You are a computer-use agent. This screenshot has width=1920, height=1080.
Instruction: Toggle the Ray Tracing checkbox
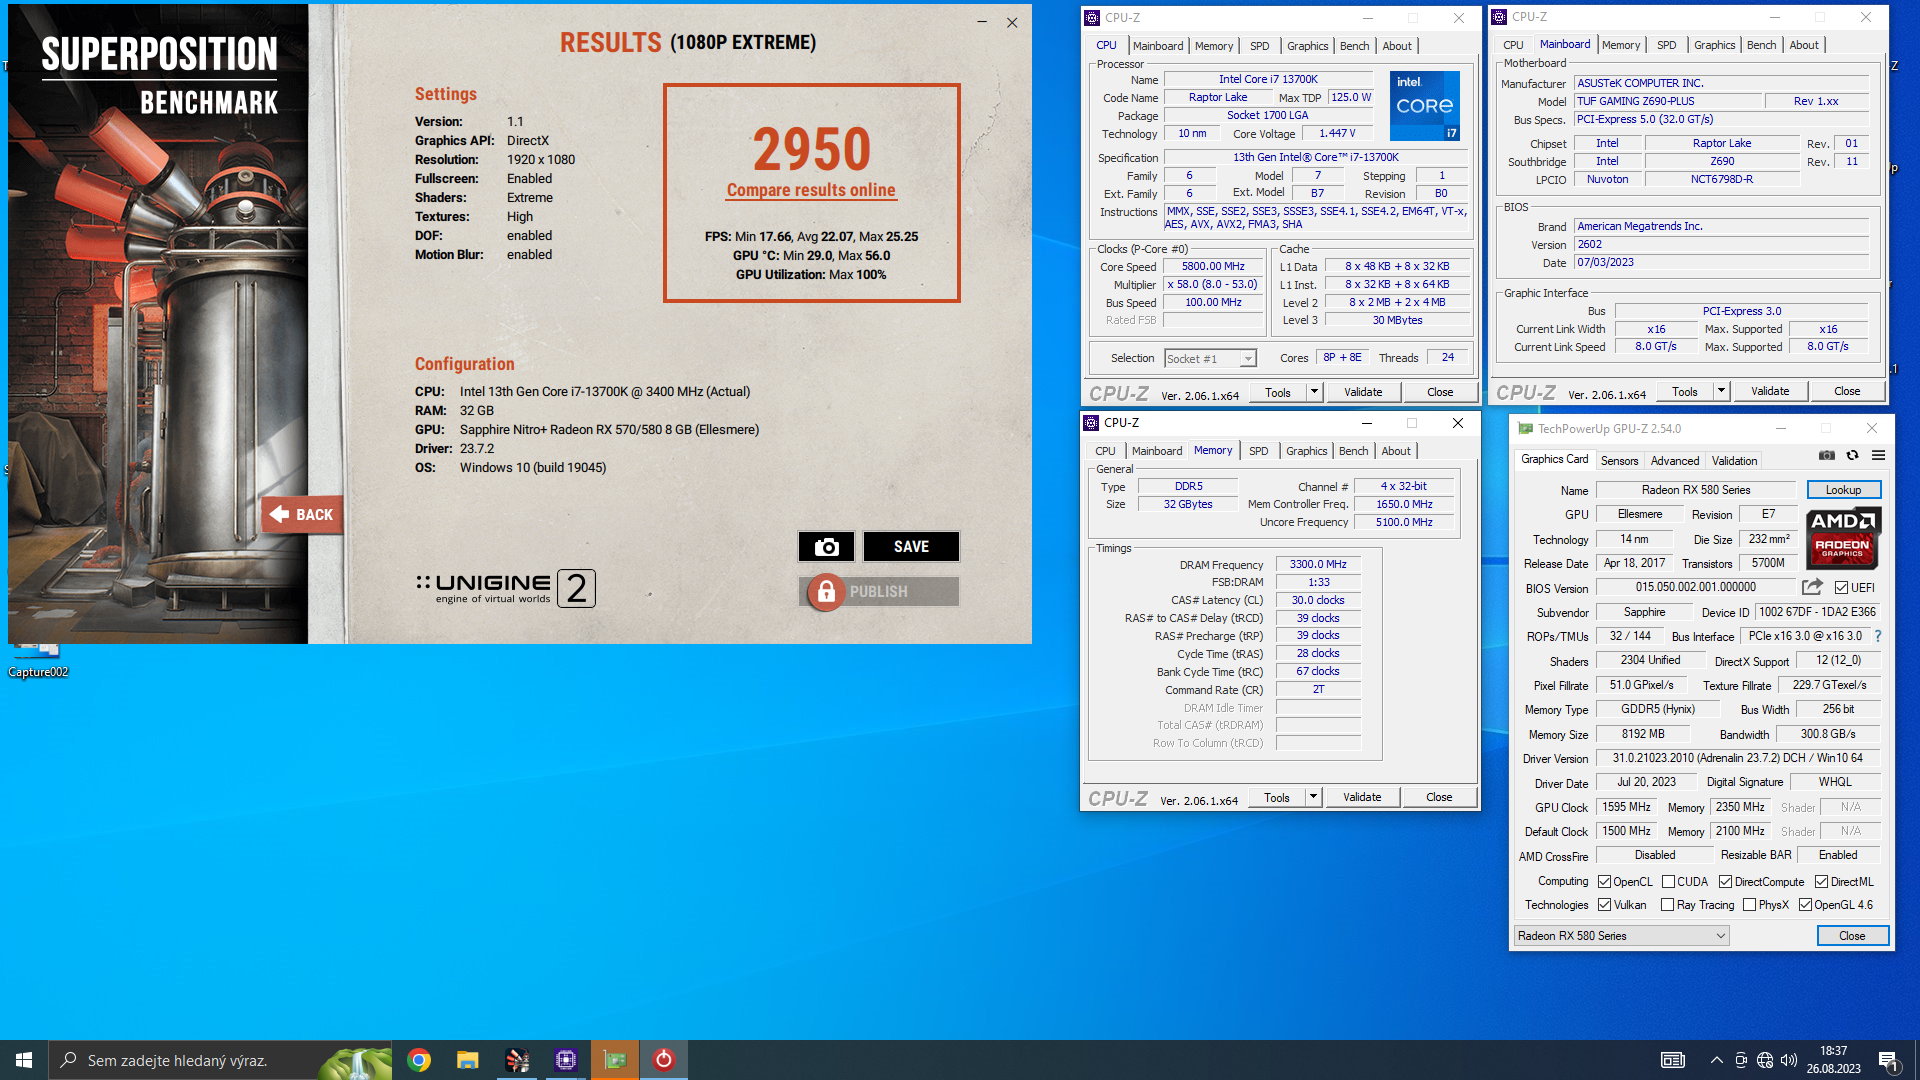[x=1667, y=905]
